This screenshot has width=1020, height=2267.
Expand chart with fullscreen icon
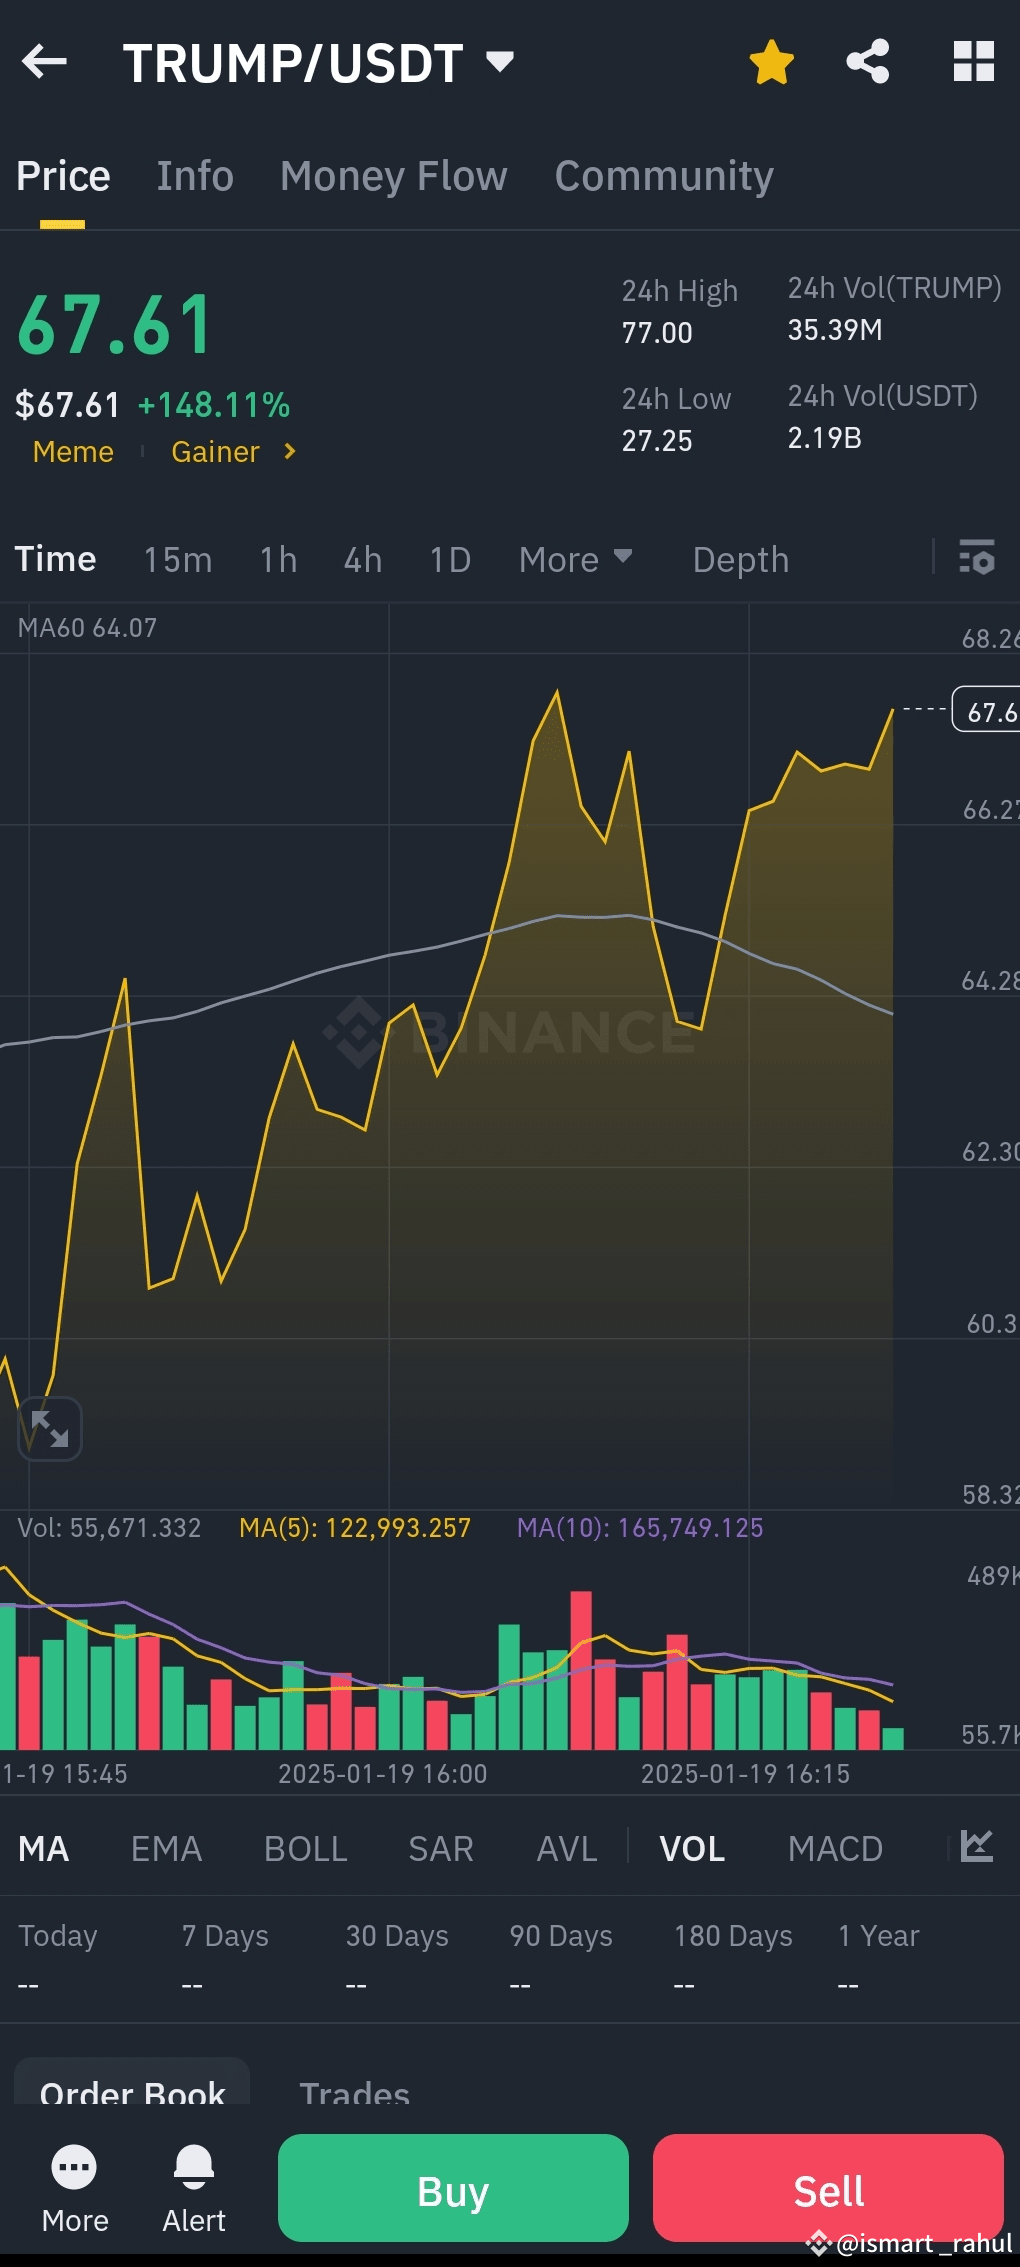[49, 1428]
